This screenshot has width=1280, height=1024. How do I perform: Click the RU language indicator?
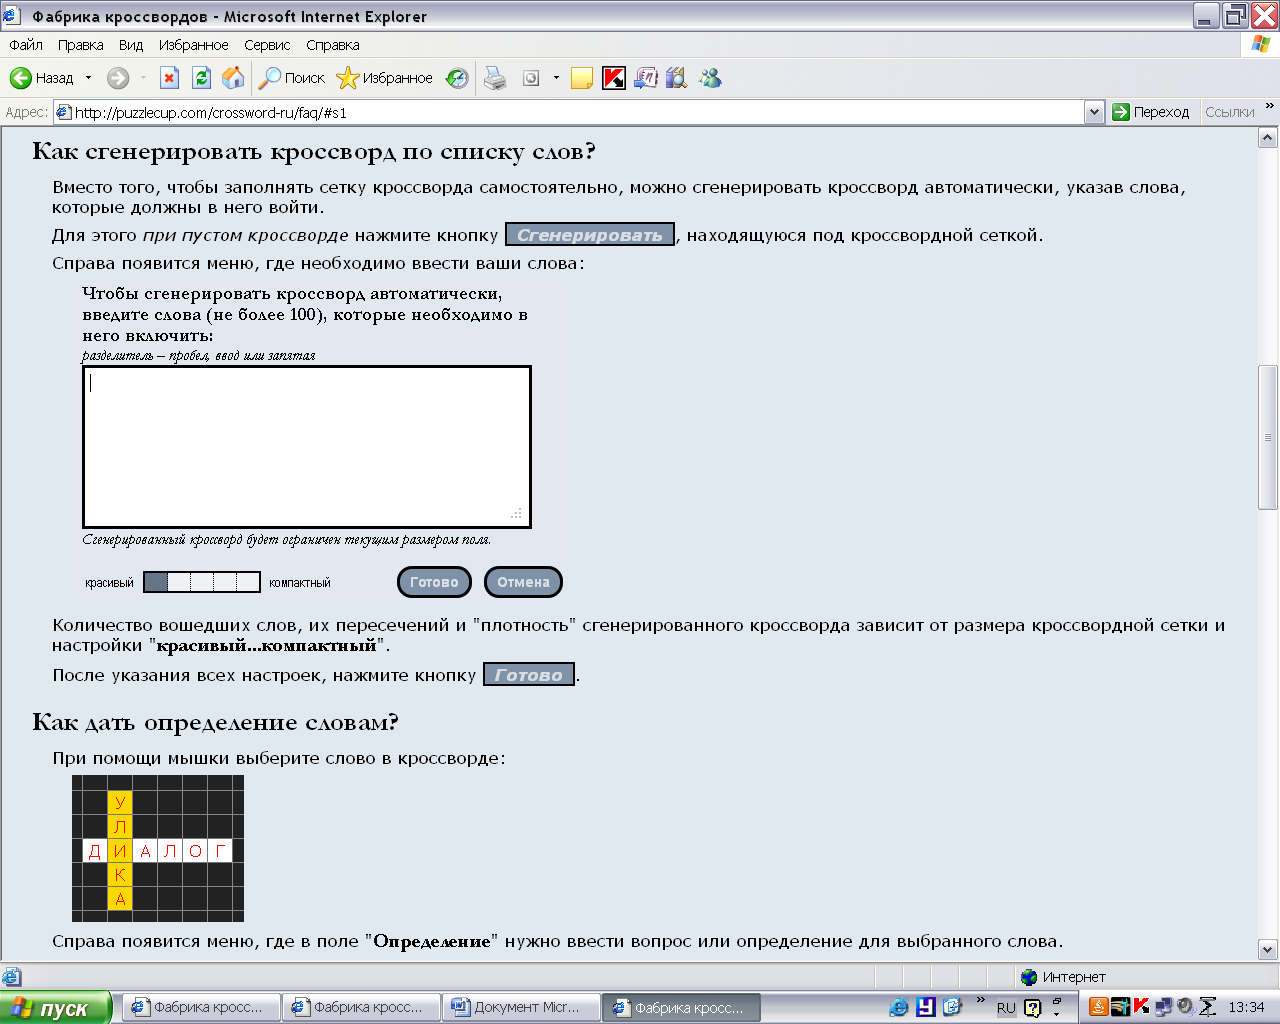coord(1006,1008)
